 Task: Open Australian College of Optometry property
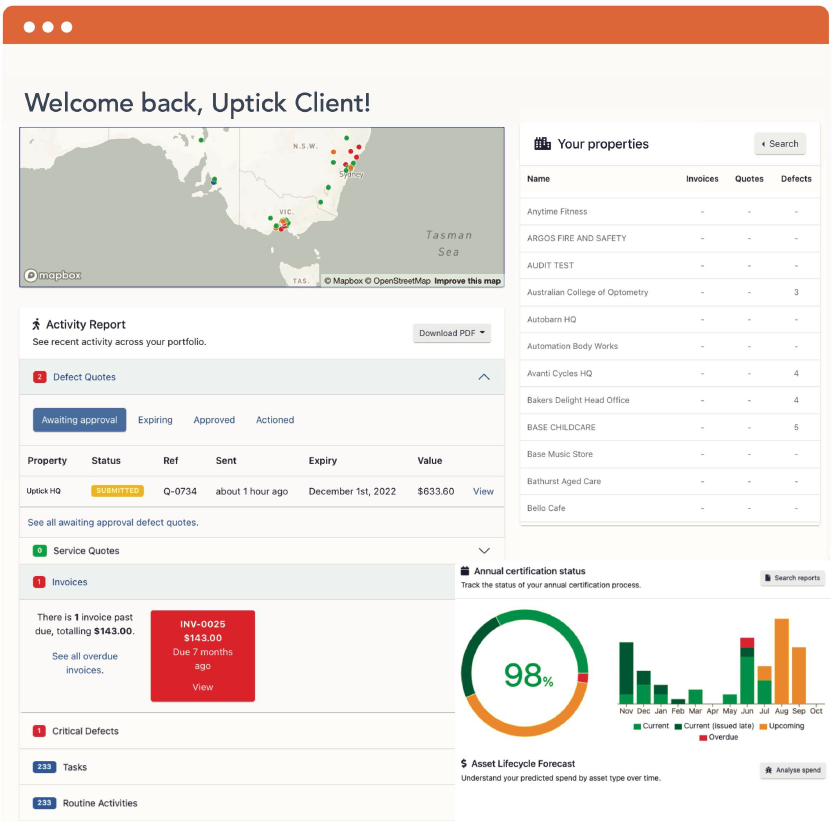click(670, 292)
